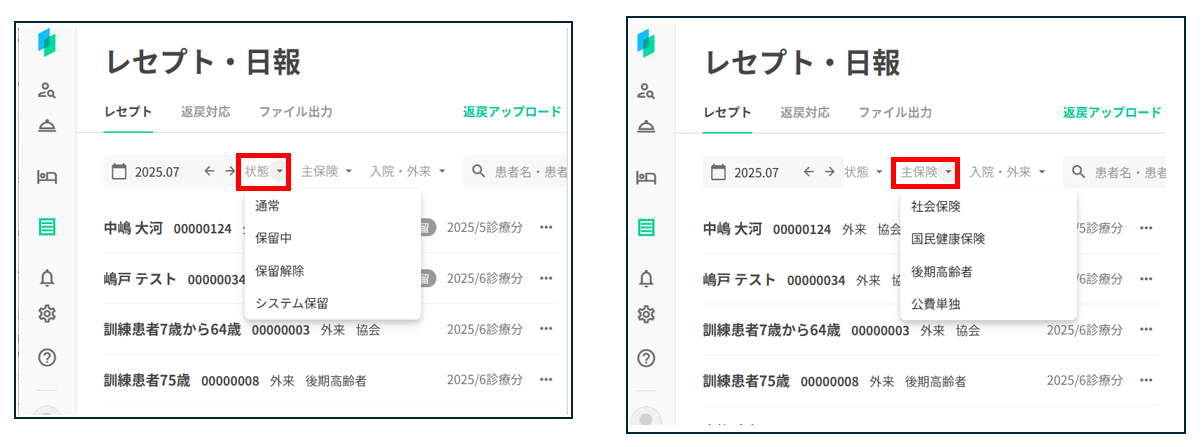
Task: Open help question mark in right screenshot
Action: coord(646,358)
